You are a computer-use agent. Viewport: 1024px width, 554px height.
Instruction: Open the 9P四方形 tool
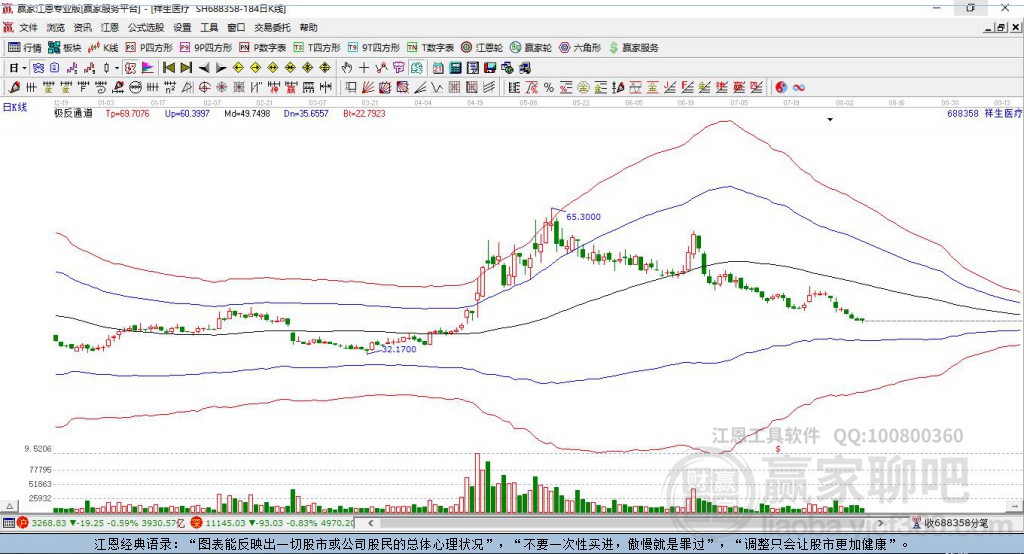pyautogui.click(x=206, y=48)
